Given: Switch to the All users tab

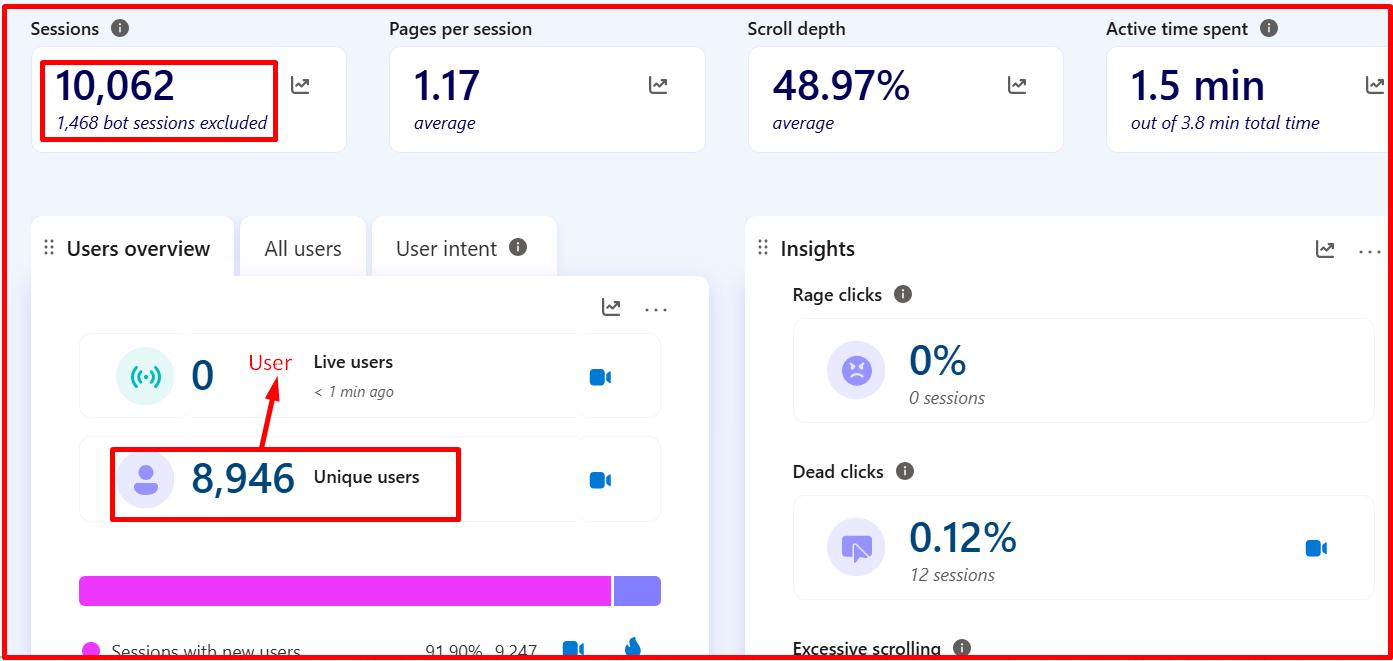Looking at the screenshot, I should point(303,249).
